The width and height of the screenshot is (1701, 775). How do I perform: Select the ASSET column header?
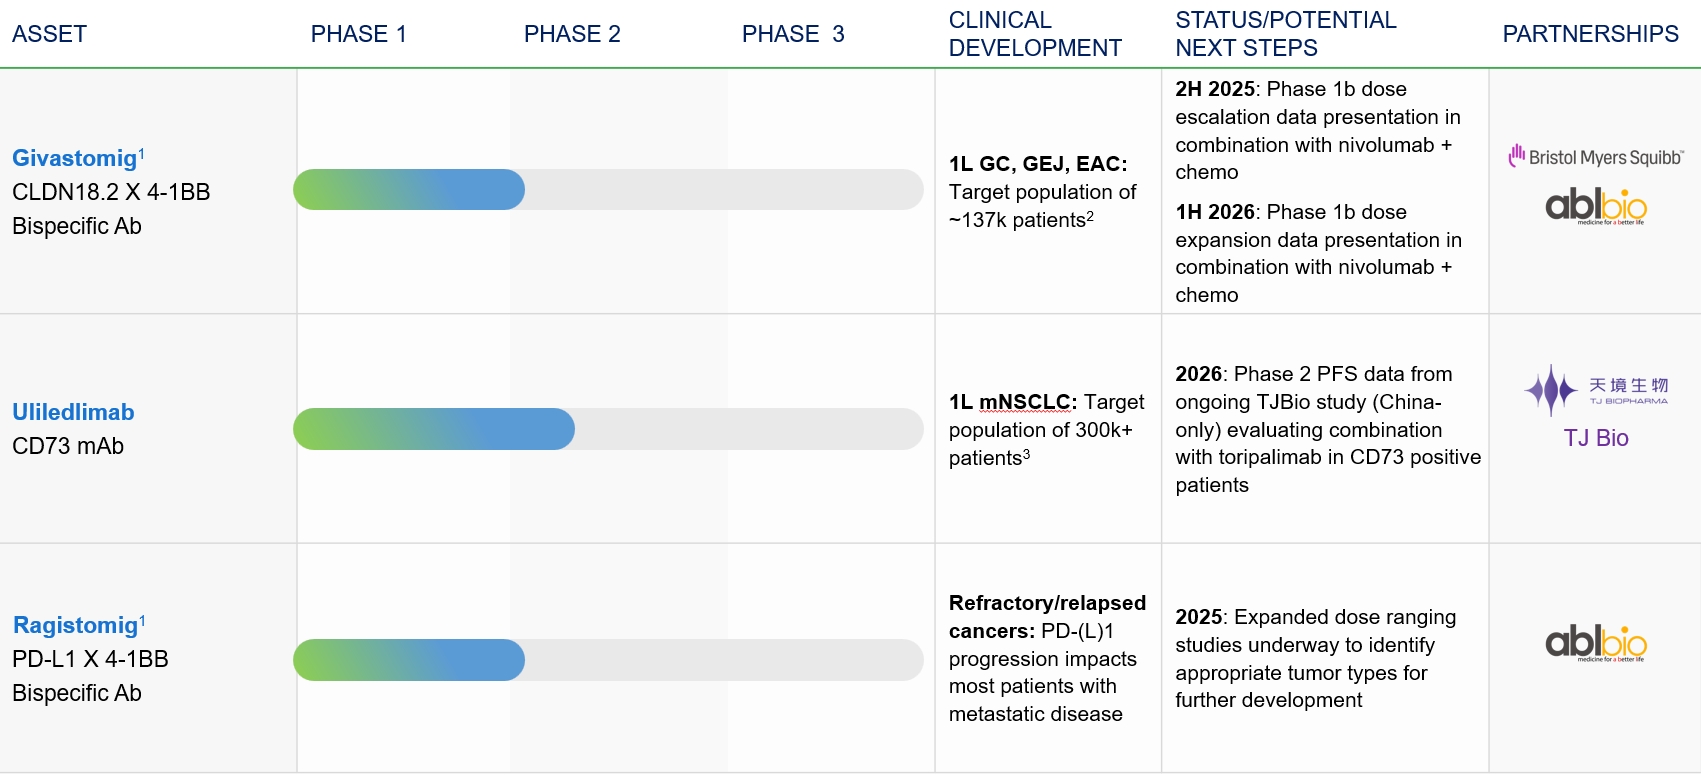pos(50,34)
